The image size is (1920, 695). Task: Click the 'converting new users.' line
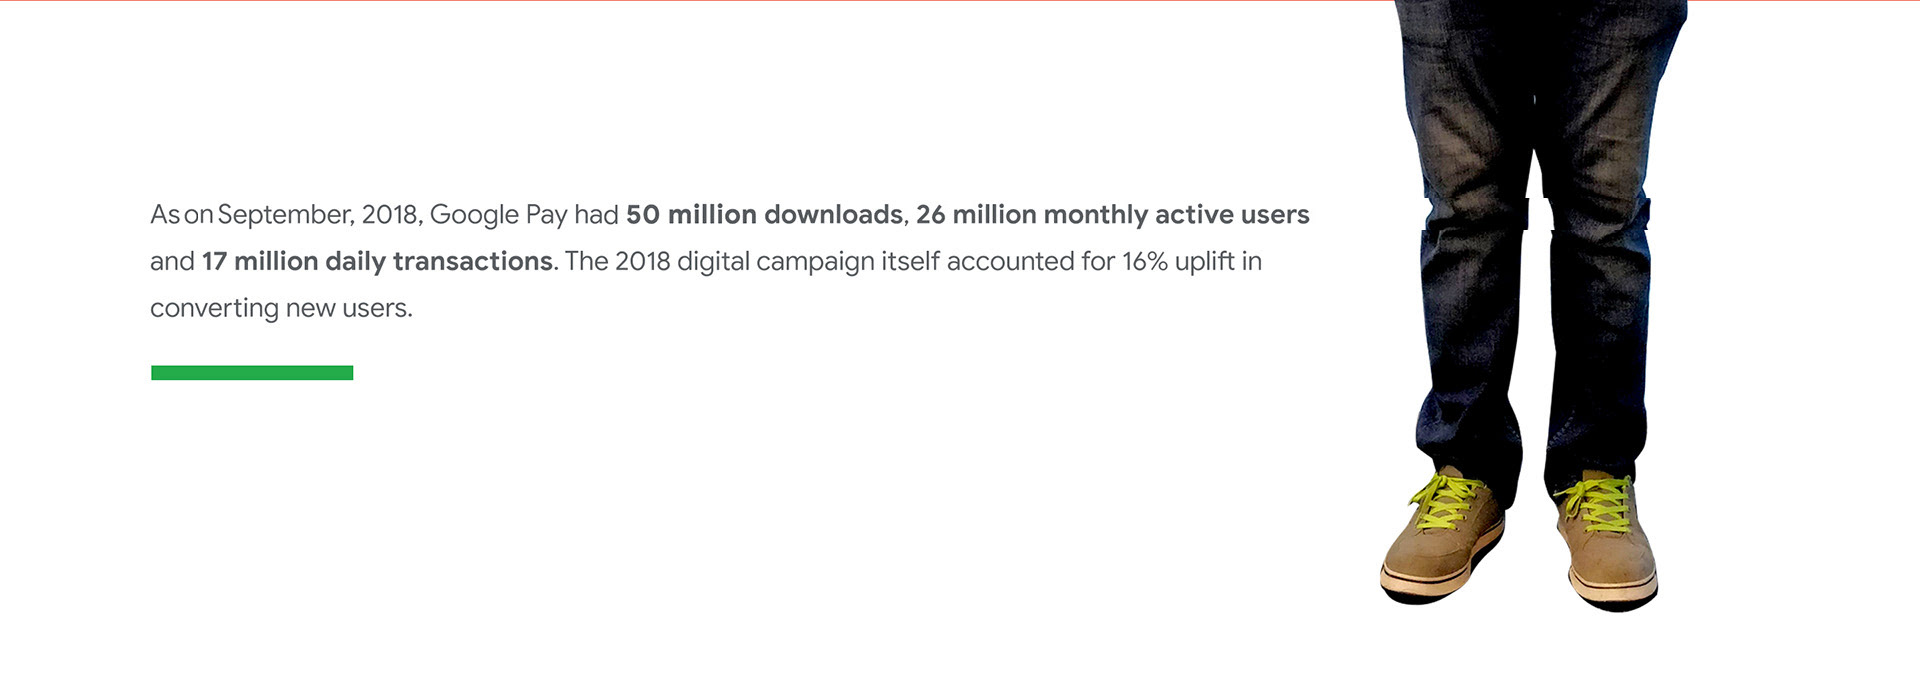click(x=281, y=308)
